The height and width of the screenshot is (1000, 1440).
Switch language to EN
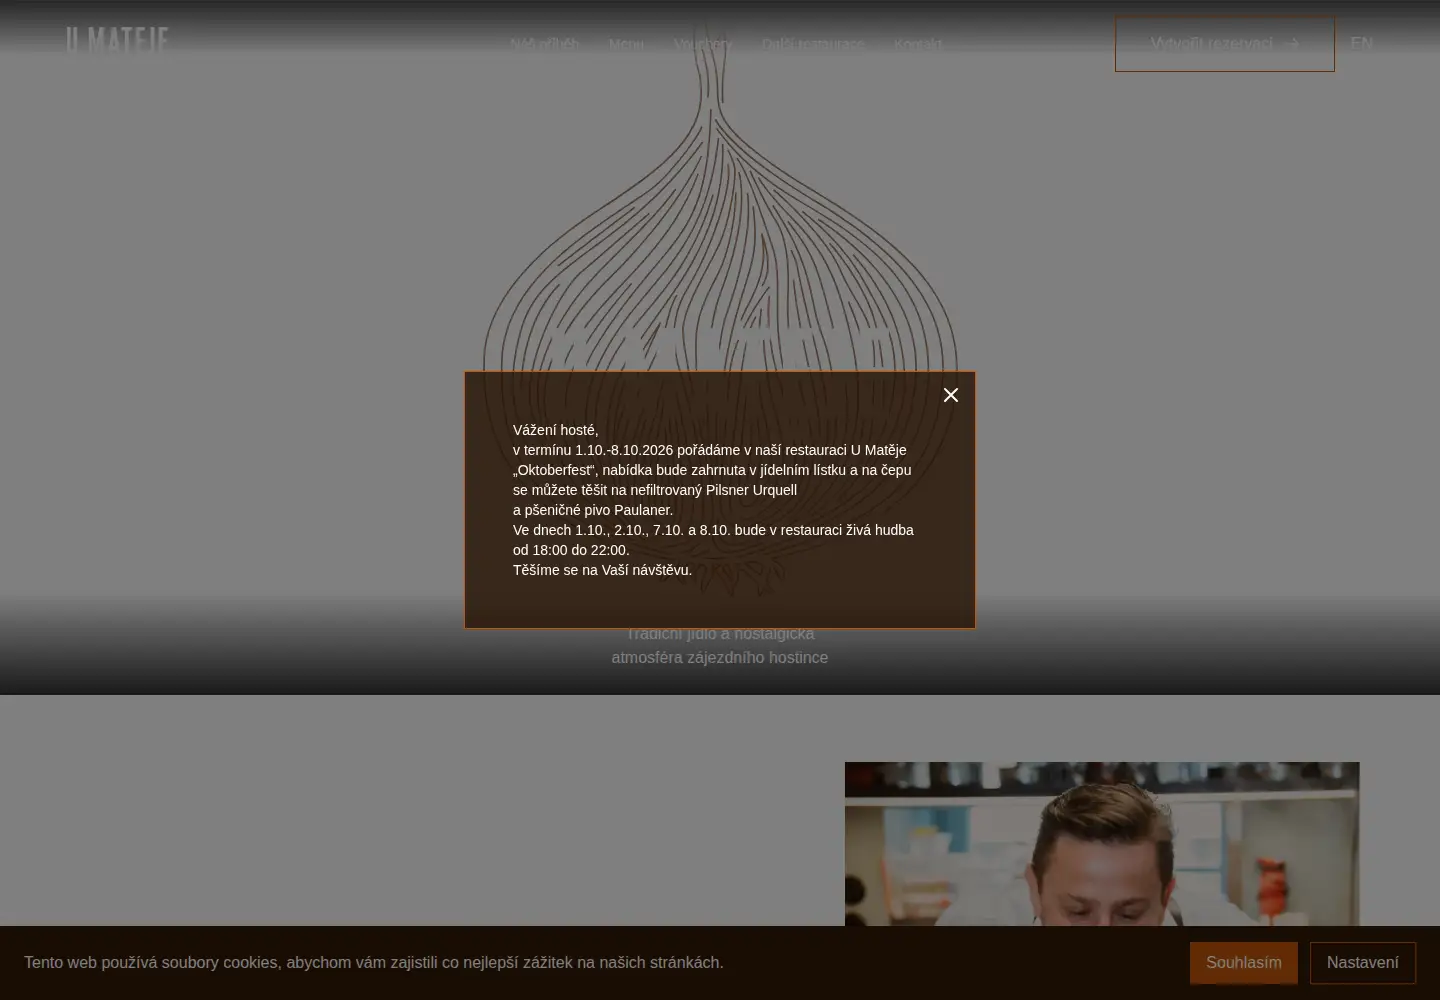point(1361,44)
